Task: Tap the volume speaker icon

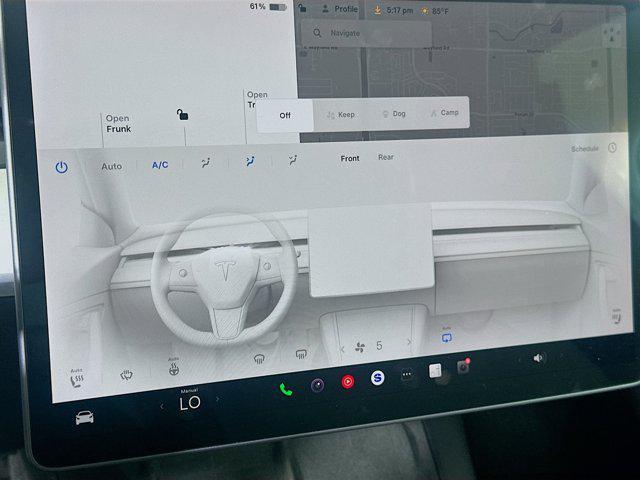Action: [538, 358]
